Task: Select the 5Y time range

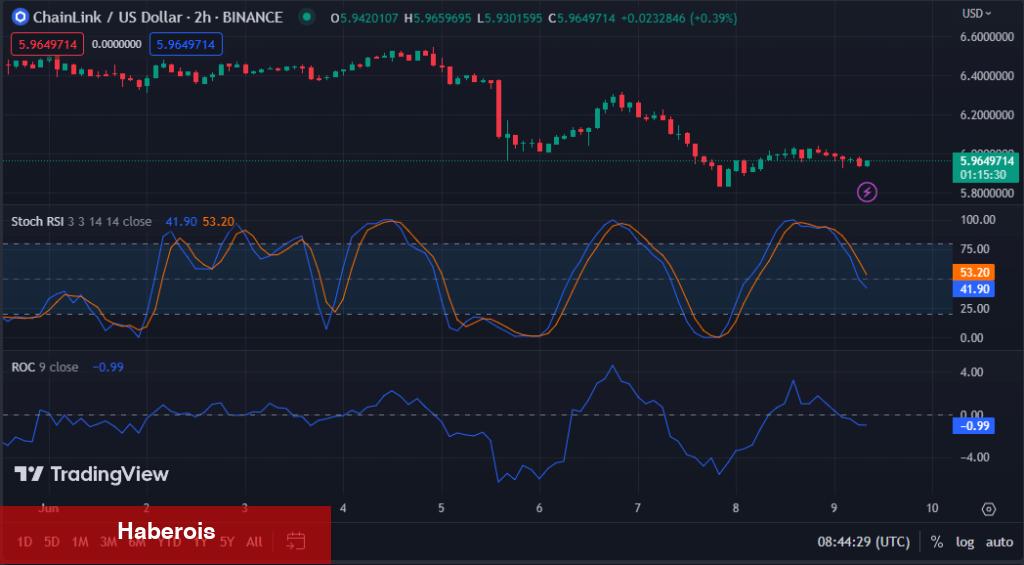Action: (227, 541)
